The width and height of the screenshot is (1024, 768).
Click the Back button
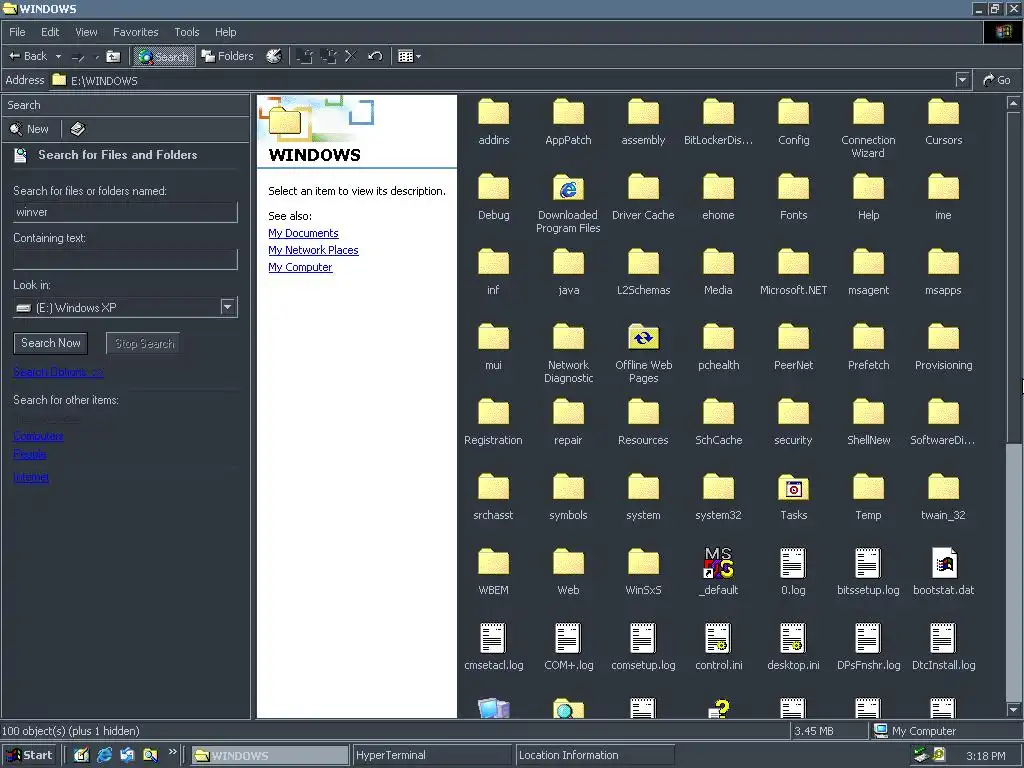pyautogui.click(x=27, y=56)
